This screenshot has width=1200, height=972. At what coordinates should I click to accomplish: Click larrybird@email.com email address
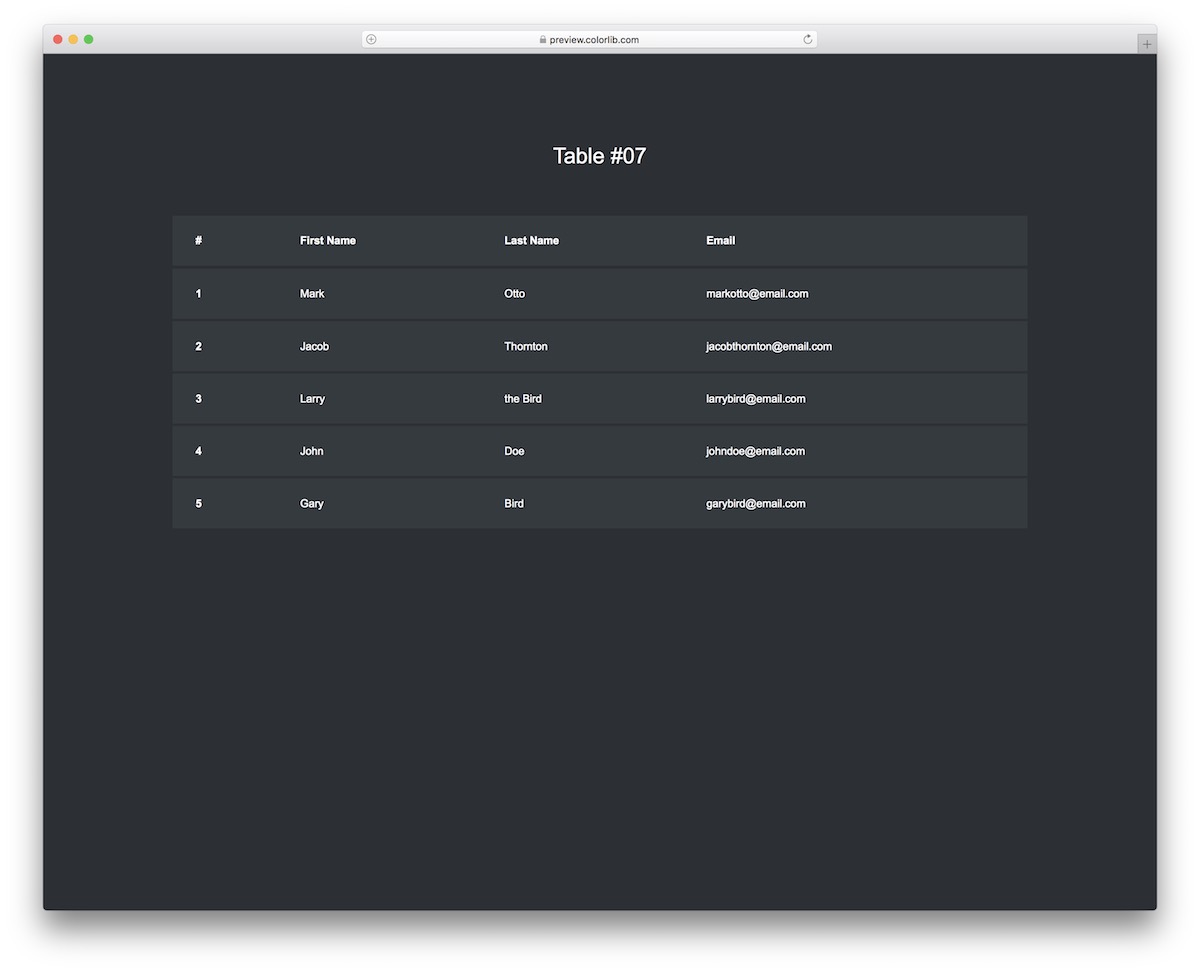755,398
